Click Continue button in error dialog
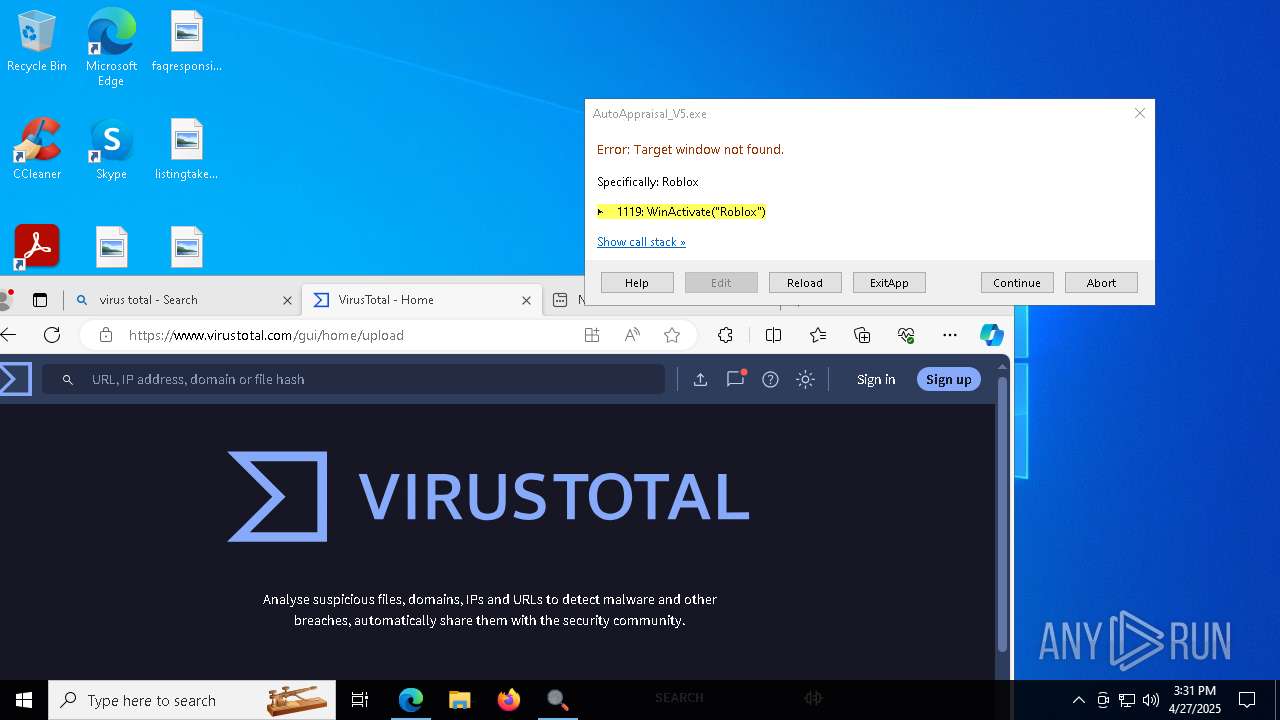The height and width of the screenshot is (720, 1280). click(1017, 283)
